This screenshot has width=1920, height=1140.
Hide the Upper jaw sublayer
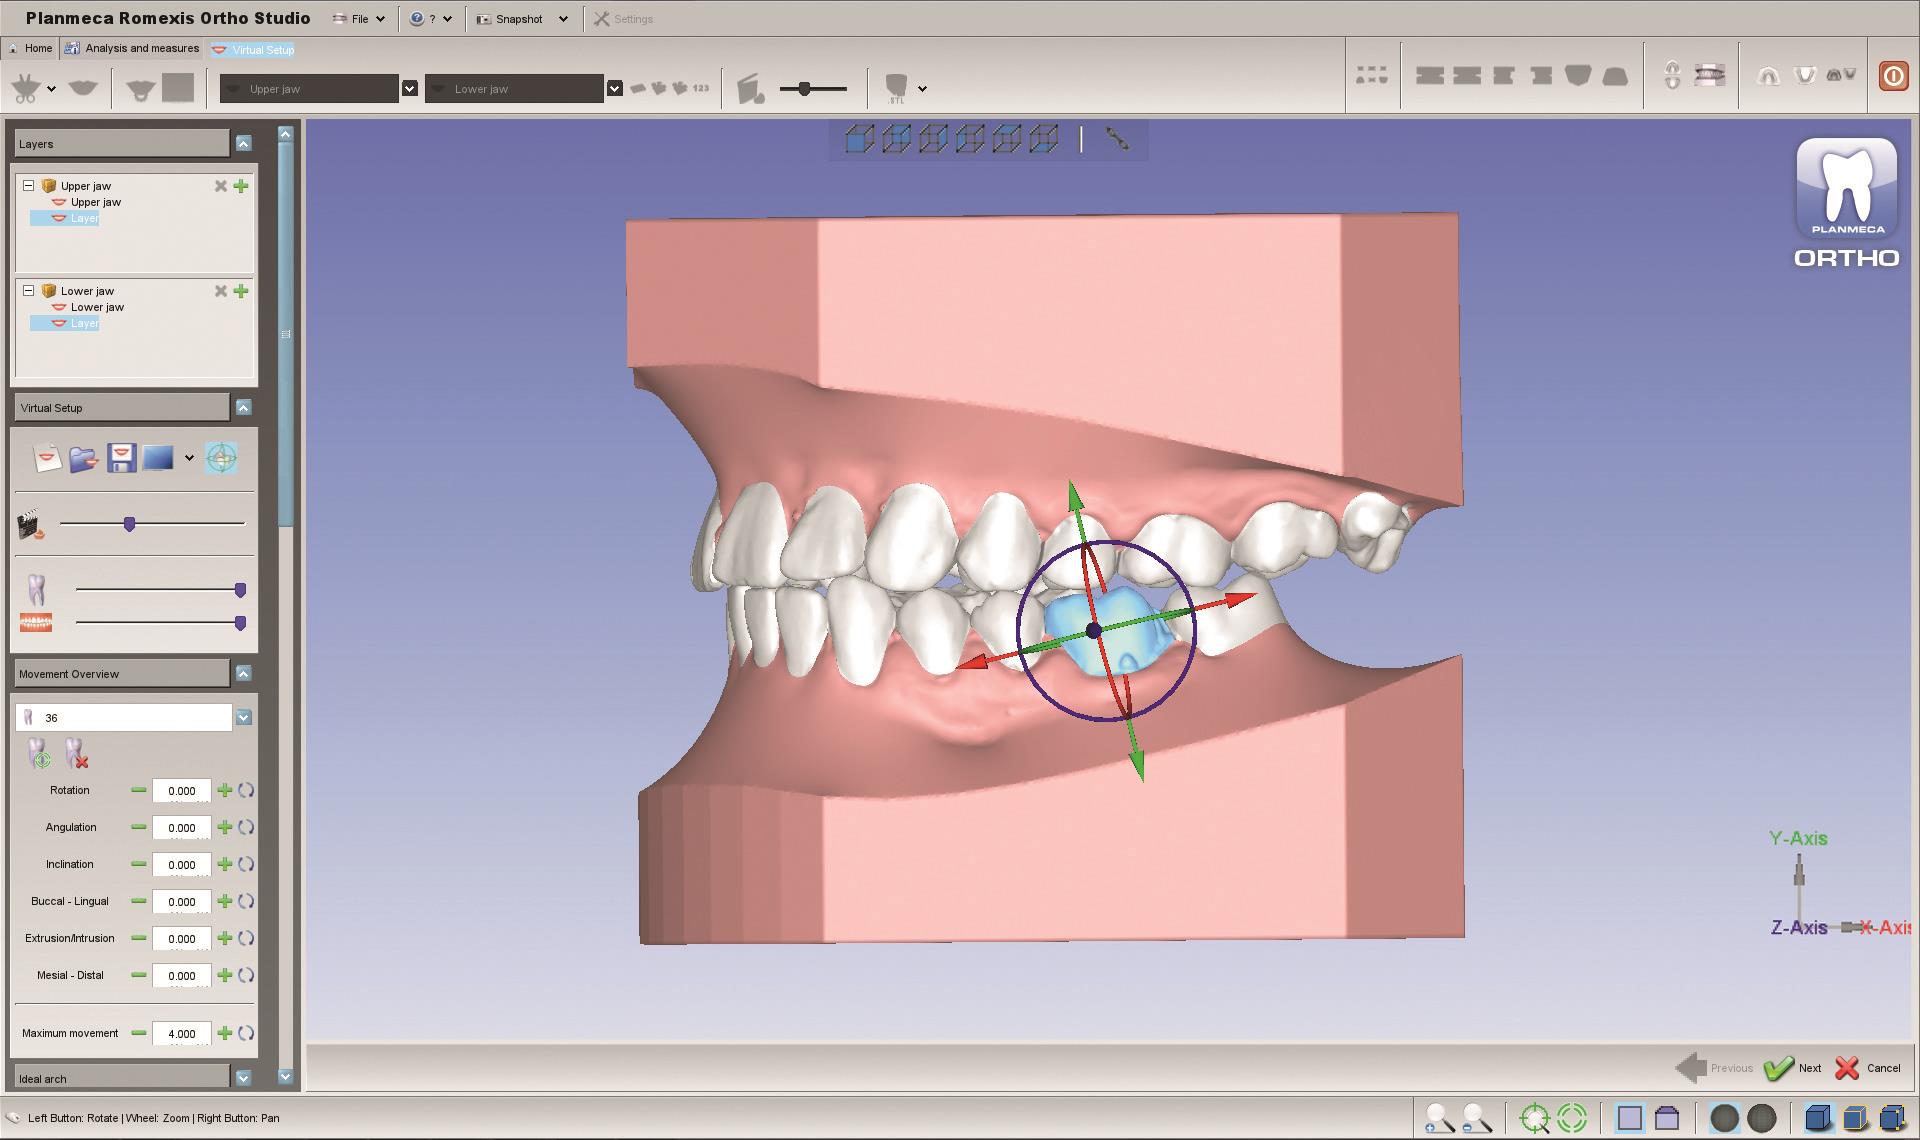tap(56, 201)
